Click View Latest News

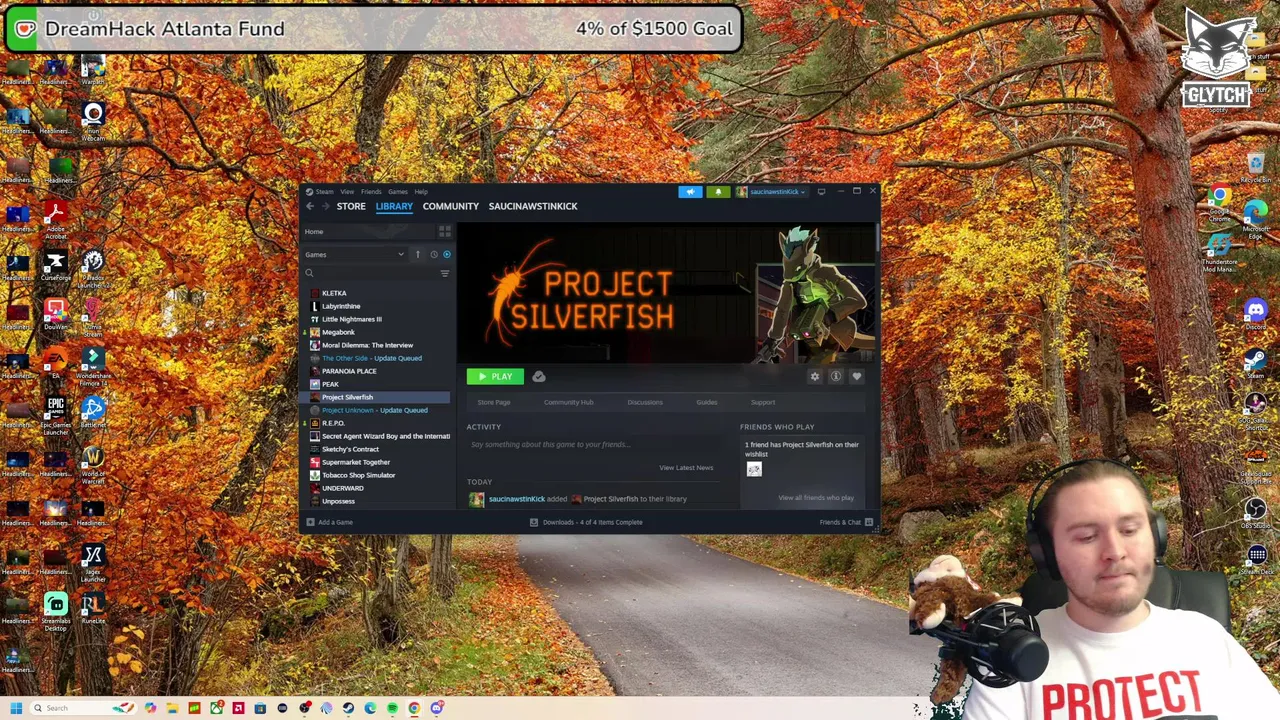click(x=686, y=468)
